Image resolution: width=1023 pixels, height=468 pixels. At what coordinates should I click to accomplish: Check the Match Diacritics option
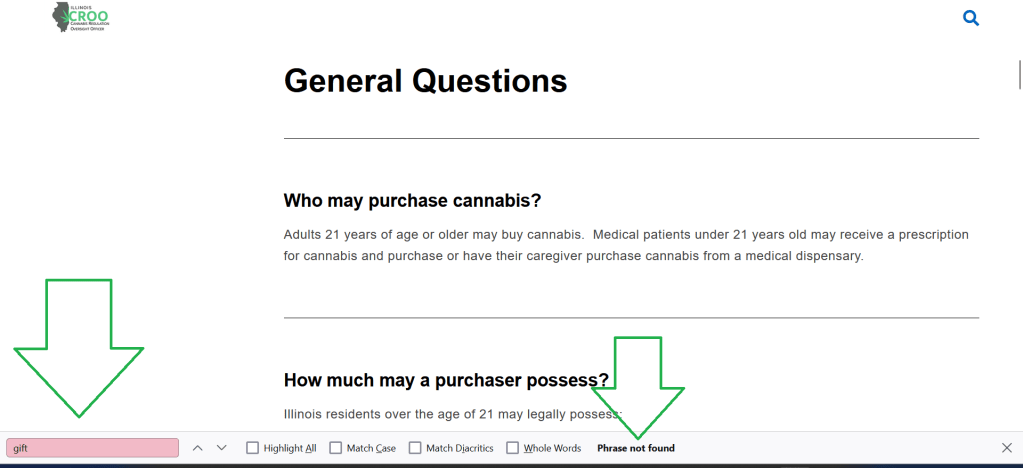[x=415, y=448]
